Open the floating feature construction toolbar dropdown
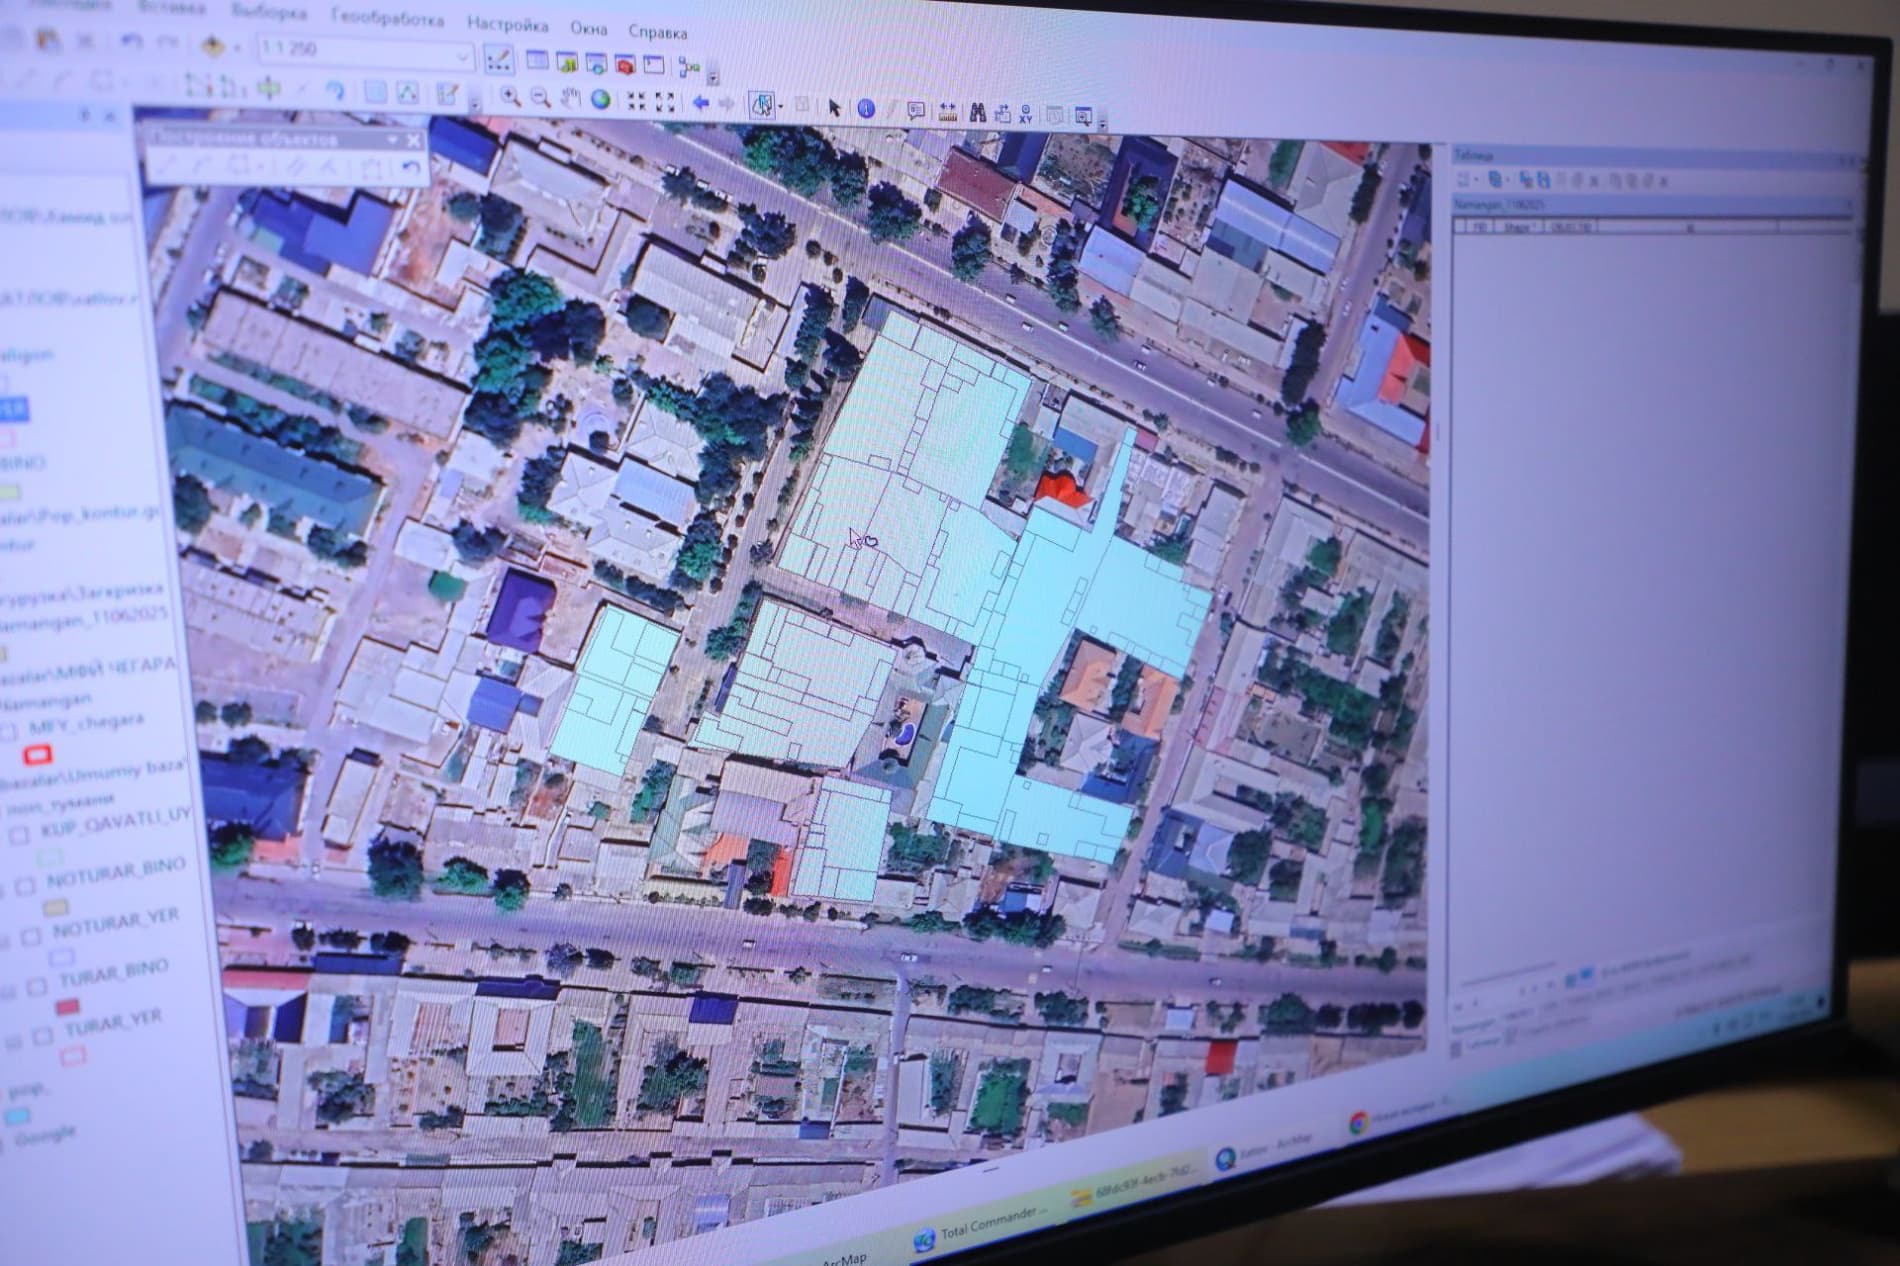This screenshot has height=1266, width=1900. coord(393,141)
